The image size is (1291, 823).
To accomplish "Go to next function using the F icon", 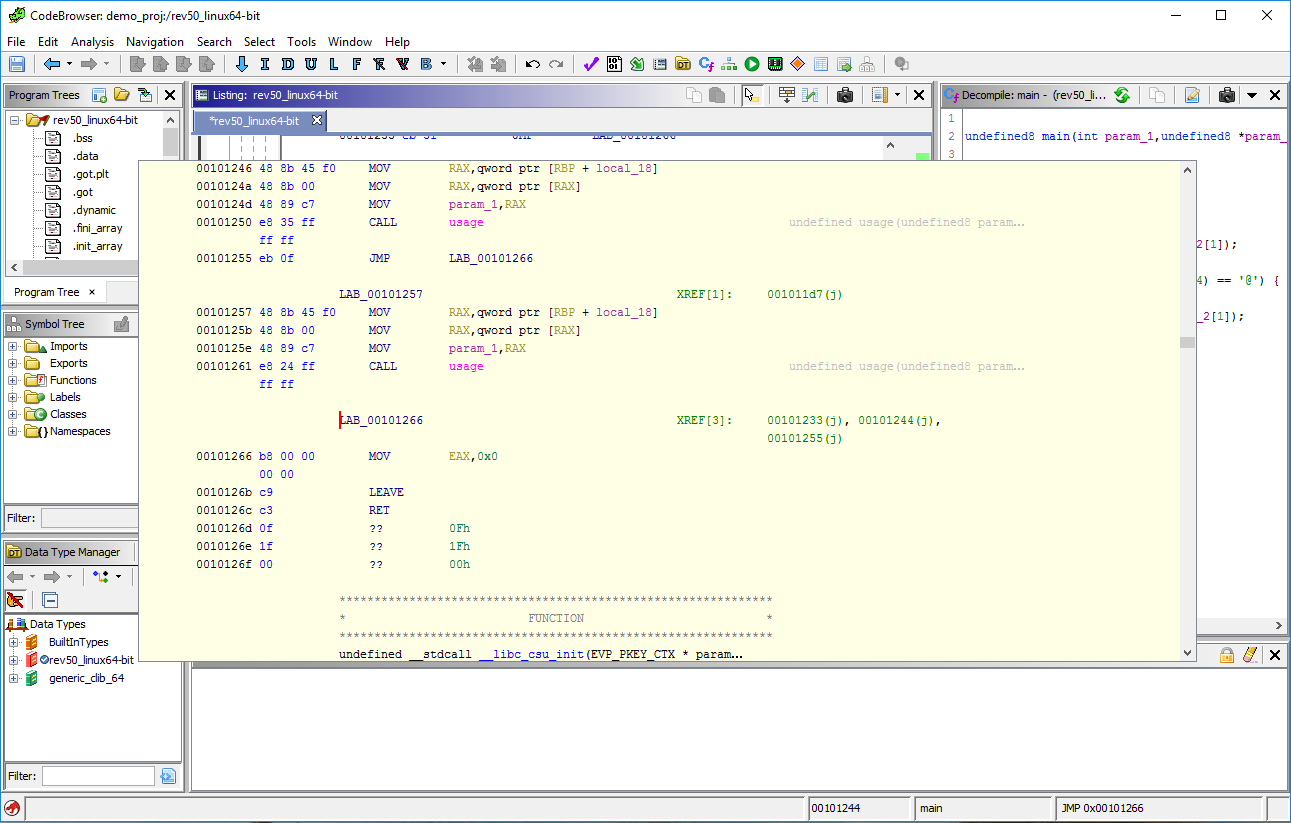I will (357, 64).
